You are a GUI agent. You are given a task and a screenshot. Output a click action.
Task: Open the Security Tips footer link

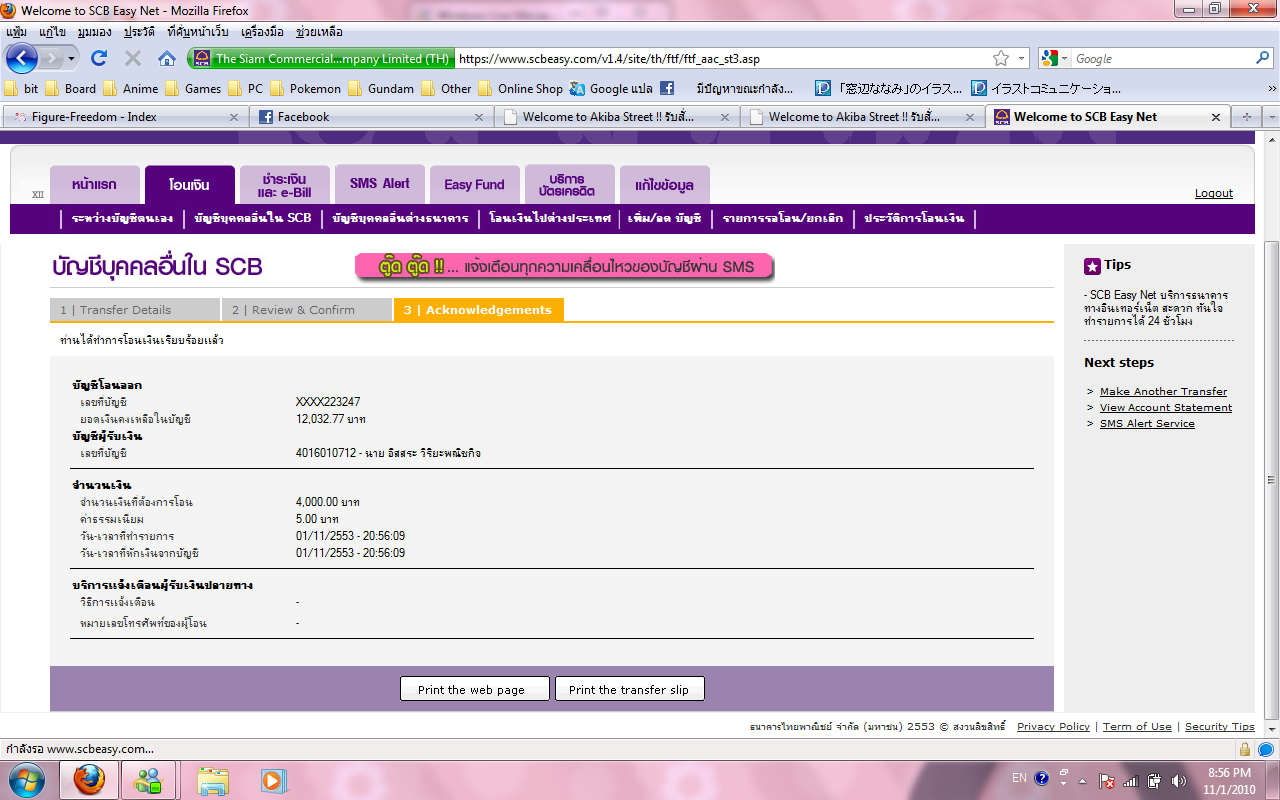(1220, 727)
